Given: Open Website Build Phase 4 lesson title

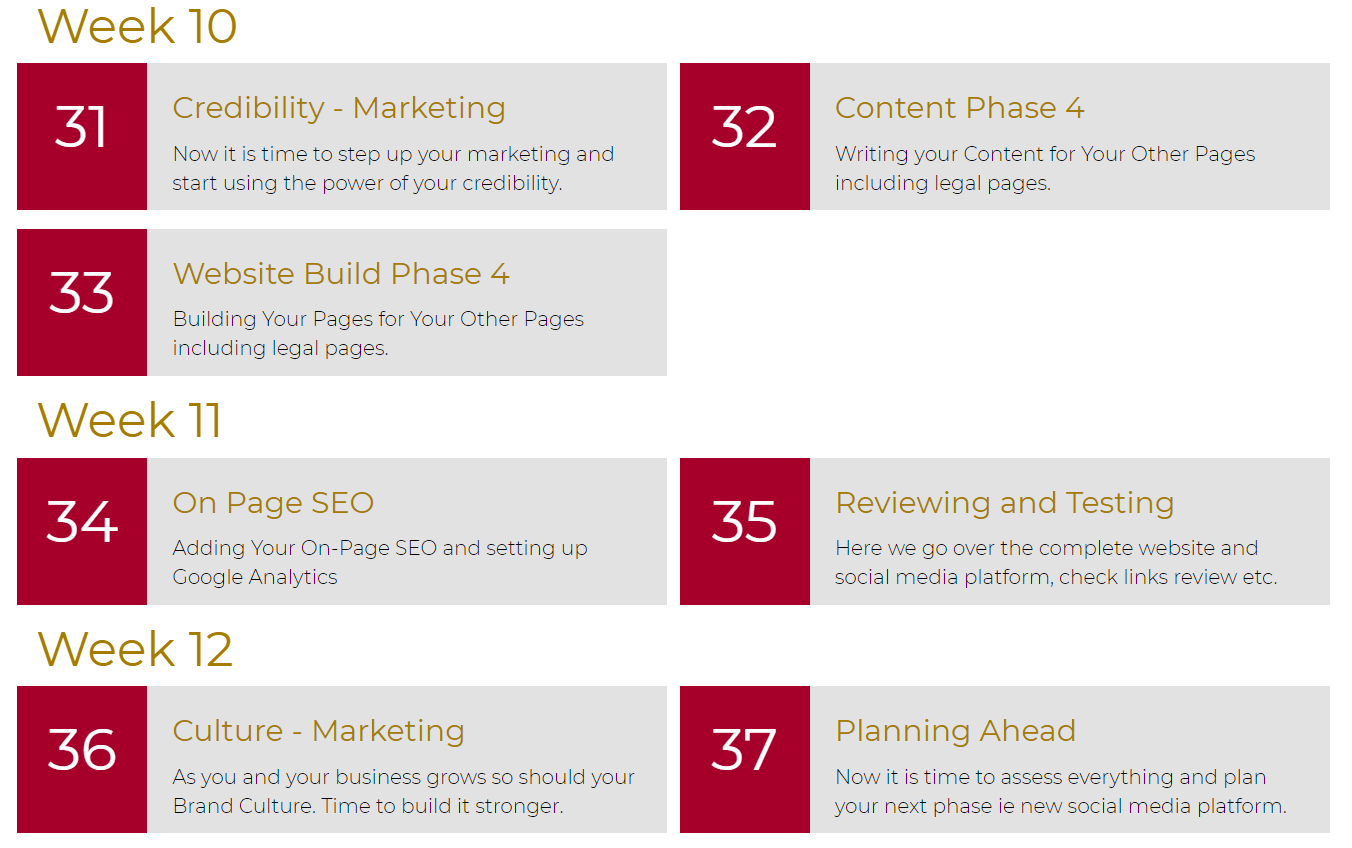Looking at the screenshot, I should point(341,274).
